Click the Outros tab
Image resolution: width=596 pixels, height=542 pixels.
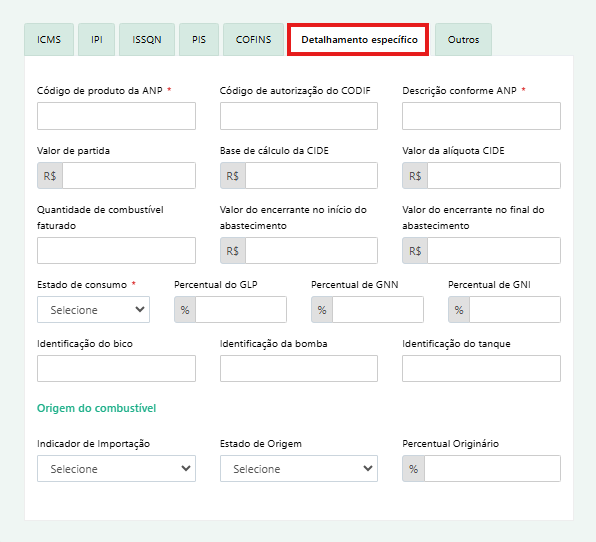tap(463, 40)
